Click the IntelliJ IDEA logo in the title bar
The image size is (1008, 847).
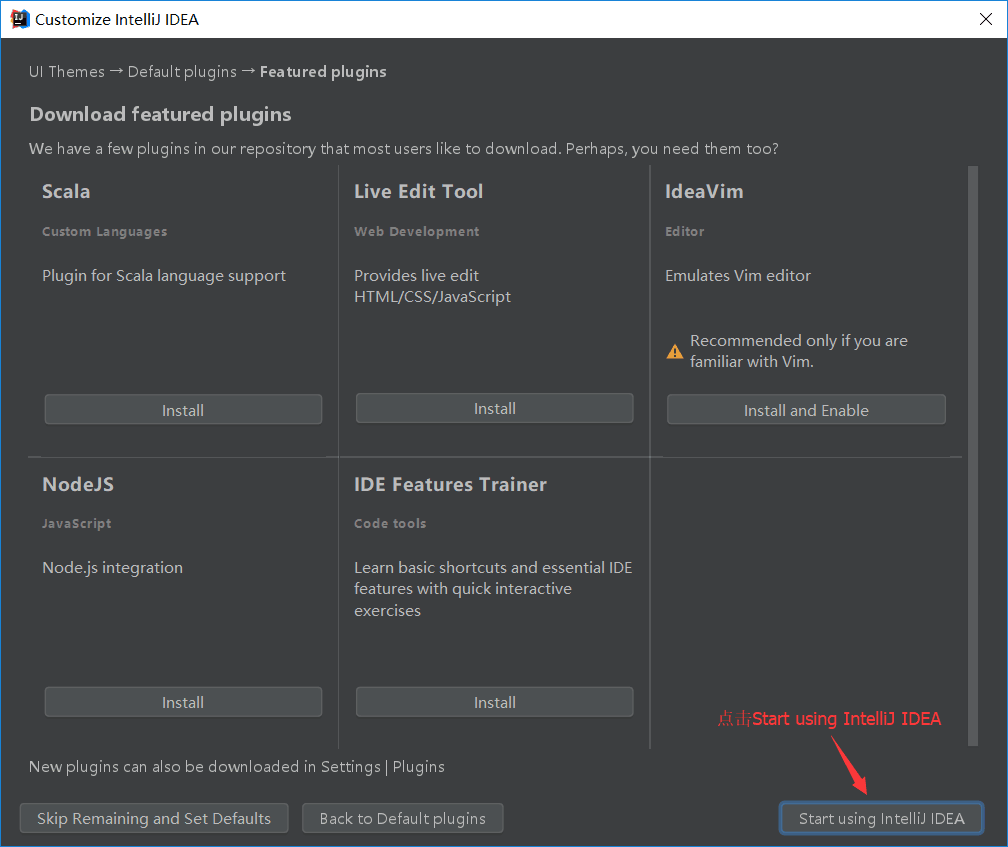coord(19,18)
